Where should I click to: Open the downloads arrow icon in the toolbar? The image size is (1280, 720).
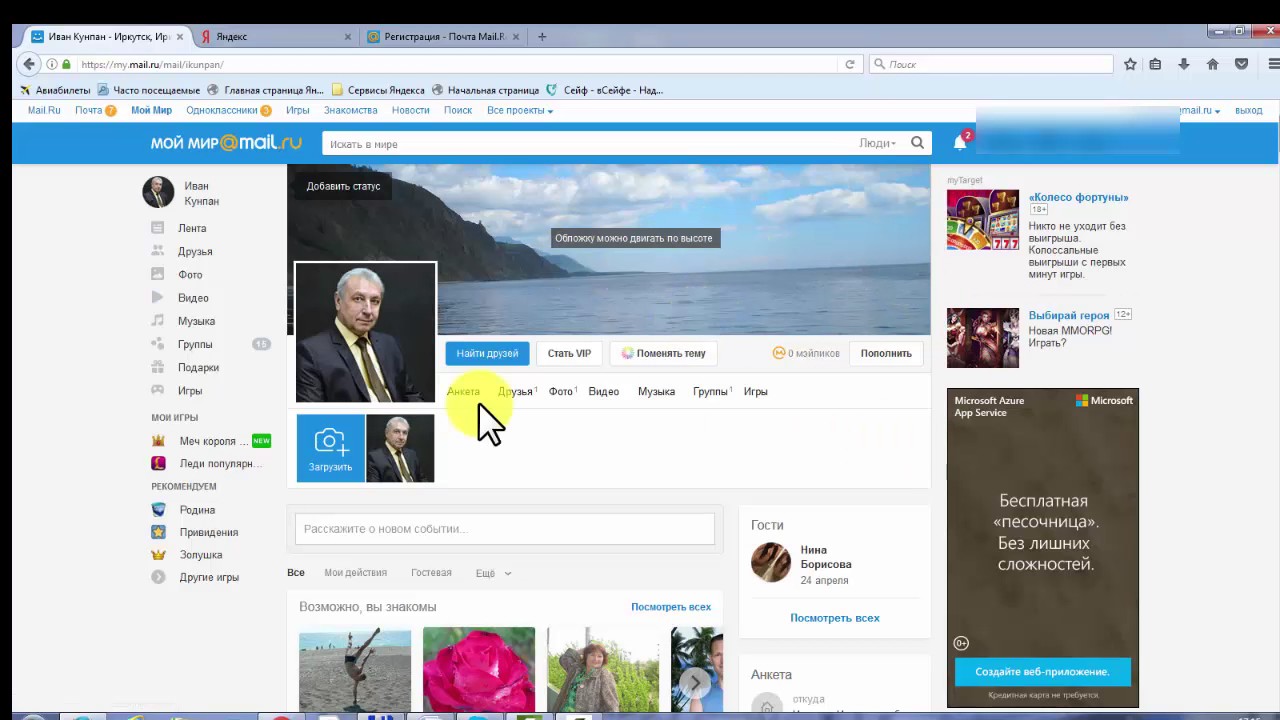(1184, 64)
